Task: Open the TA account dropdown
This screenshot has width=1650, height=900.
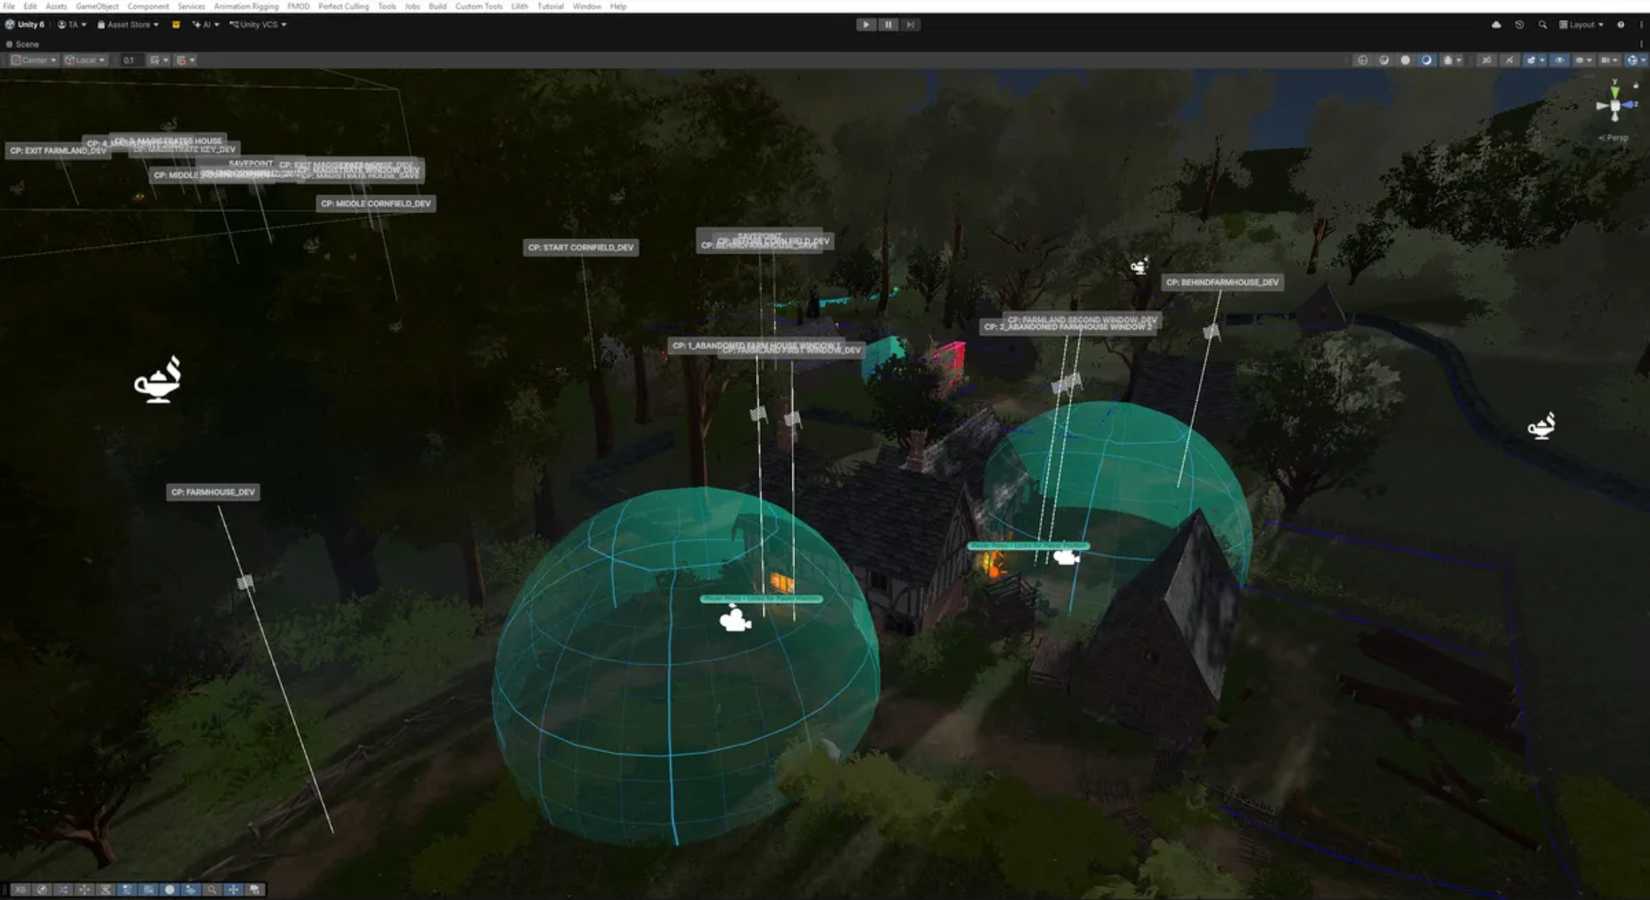Action: coord(72,24)
